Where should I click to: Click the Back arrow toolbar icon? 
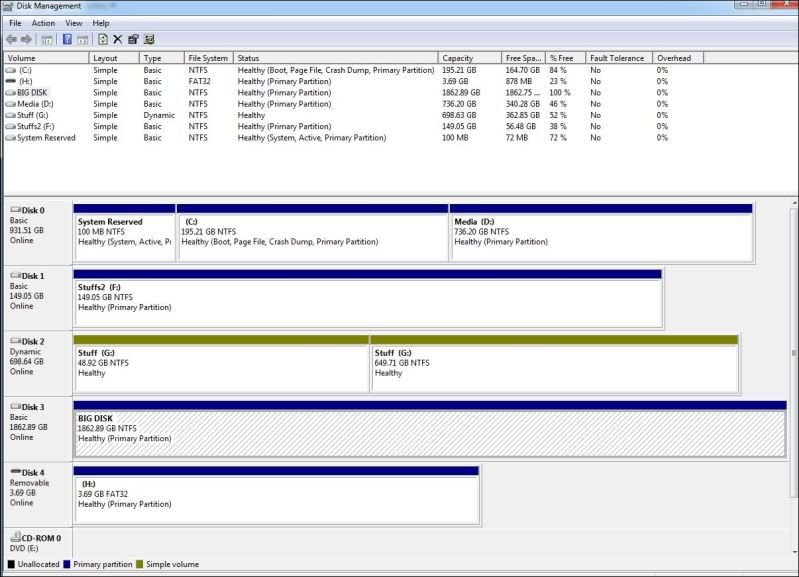coord(11,39)
